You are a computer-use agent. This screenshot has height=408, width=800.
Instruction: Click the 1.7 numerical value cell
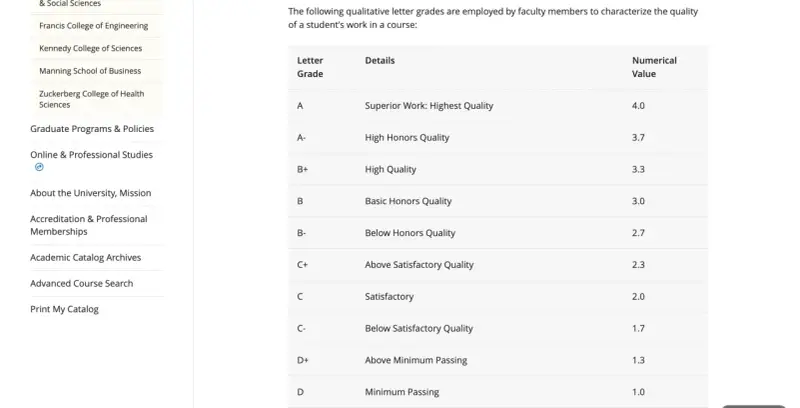[638, 328]
